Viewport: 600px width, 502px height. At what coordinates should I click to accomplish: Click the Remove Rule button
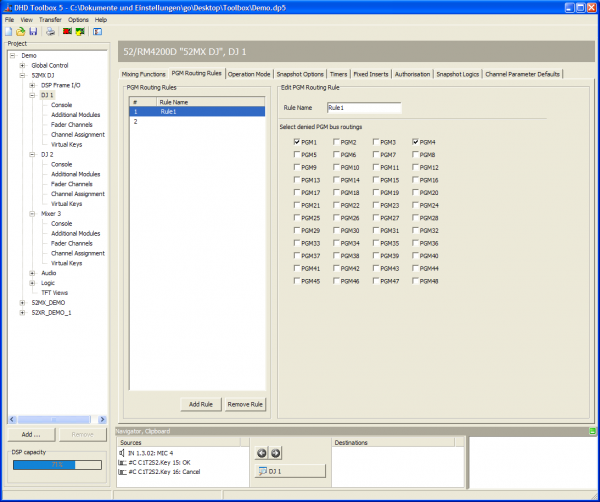245,404
